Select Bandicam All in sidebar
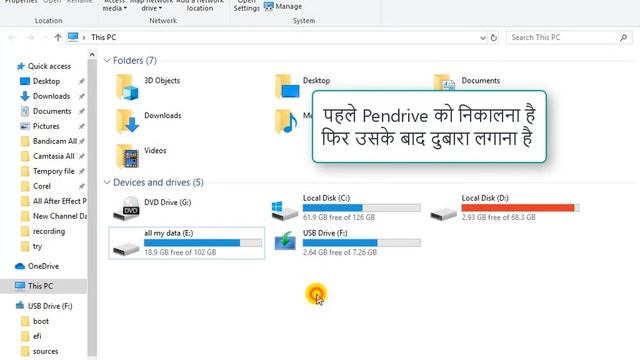Image resolution: width=640 pixels, height=360 pixels. pyautogui.click(x=55, y=141)
